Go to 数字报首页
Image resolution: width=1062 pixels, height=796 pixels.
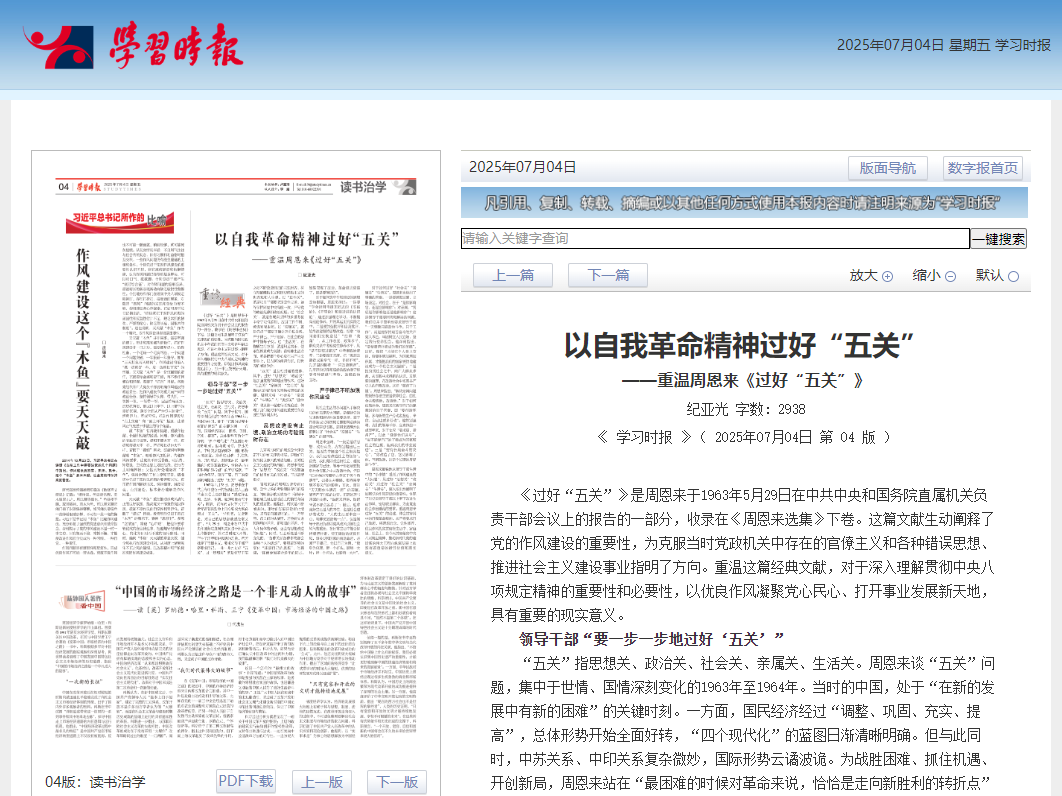click(983, 168)
